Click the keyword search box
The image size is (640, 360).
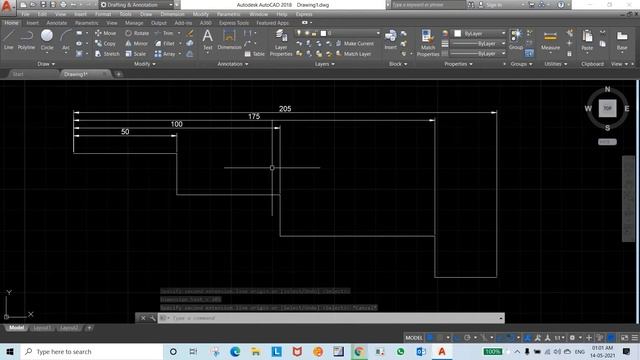pos(428,5)
